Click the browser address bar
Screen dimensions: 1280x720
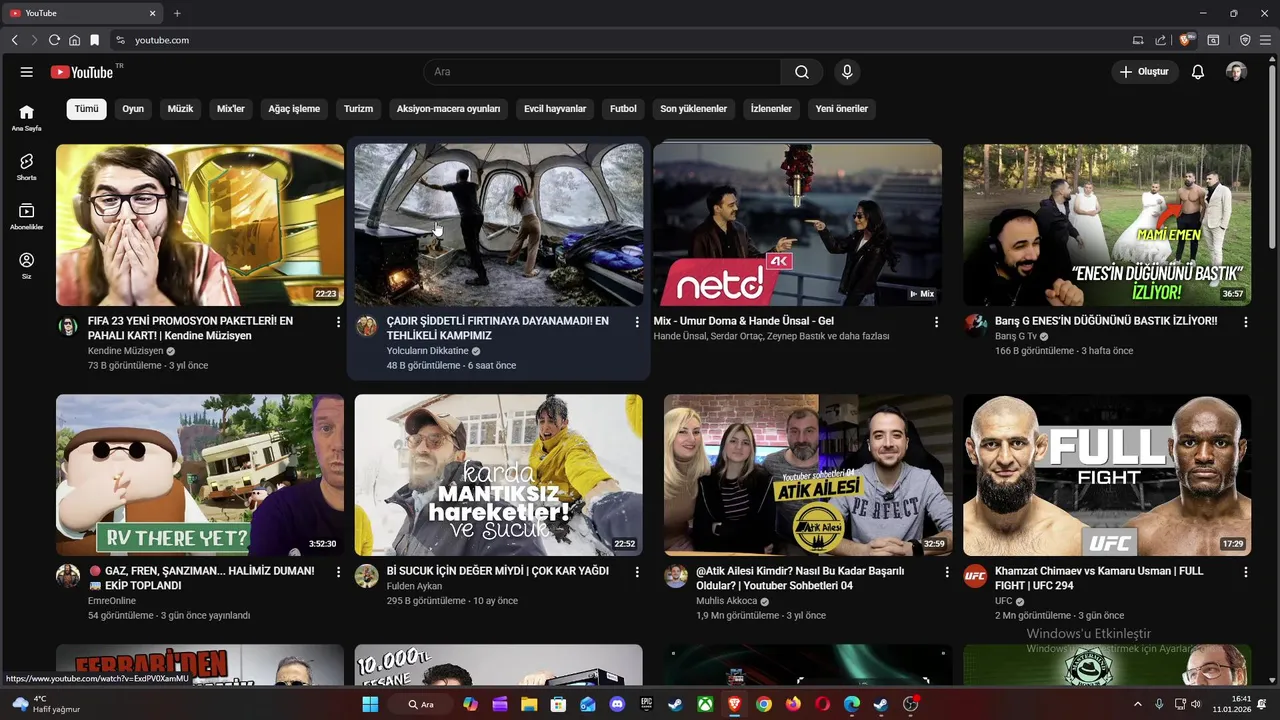pyautogui.click(x=620, y=40)
